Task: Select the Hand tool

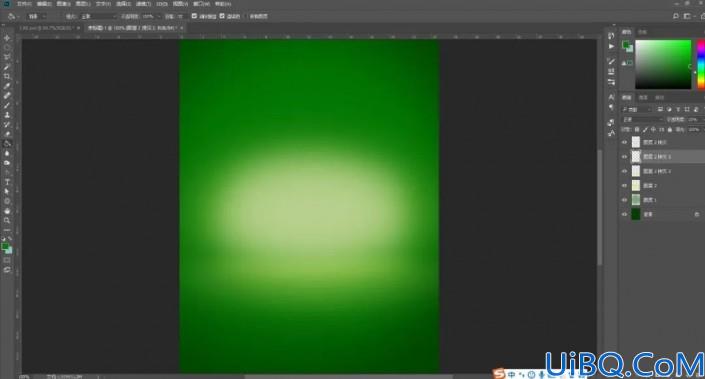Action: tap(7, 211)
